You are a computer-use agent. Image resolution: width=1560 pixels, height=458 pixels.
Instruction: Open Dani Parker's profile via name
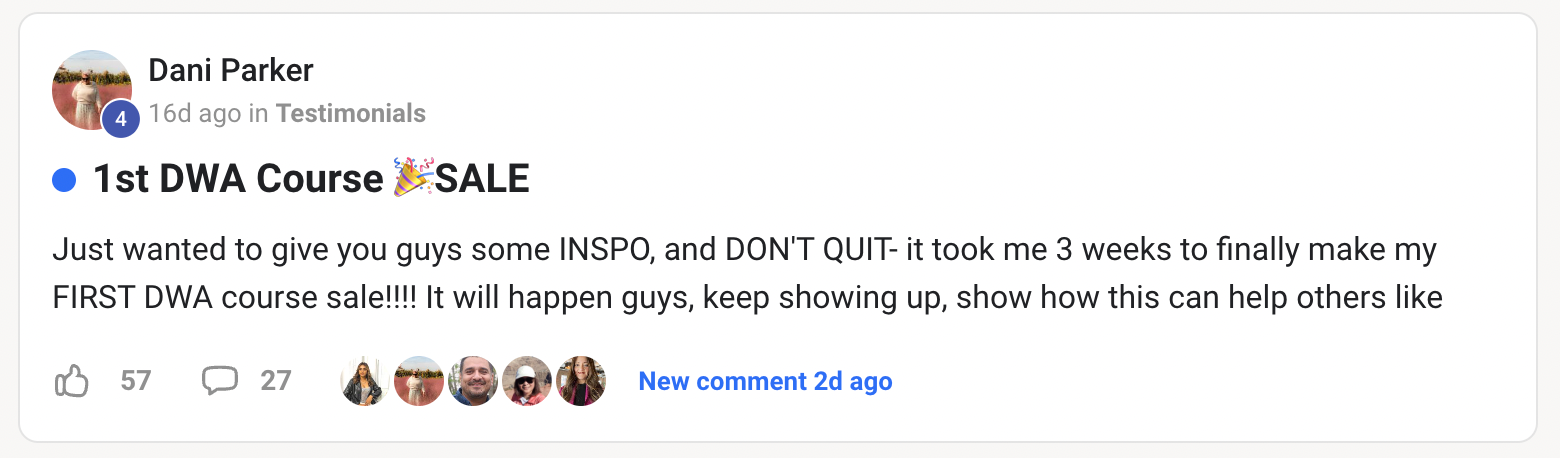pos(231,71)
